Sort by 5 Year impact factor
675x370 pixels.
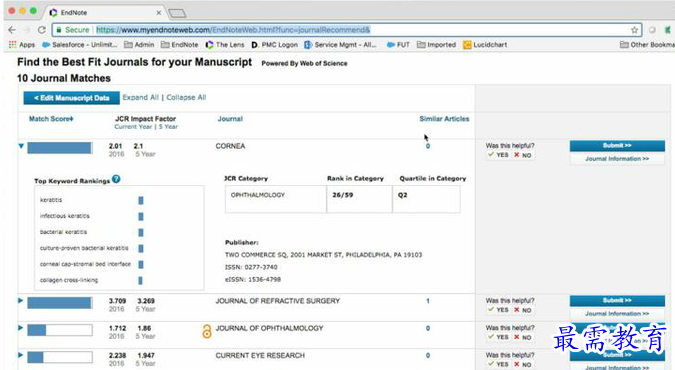click(x=168, y=127)
